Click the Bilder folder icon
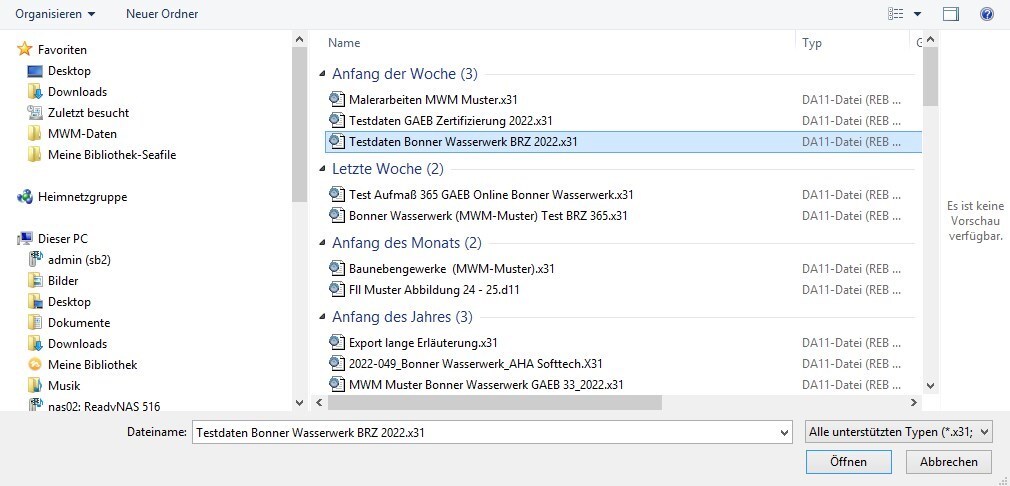This screenshot has height=486, width=1010. pyautogui.click(x=35, y=281)
